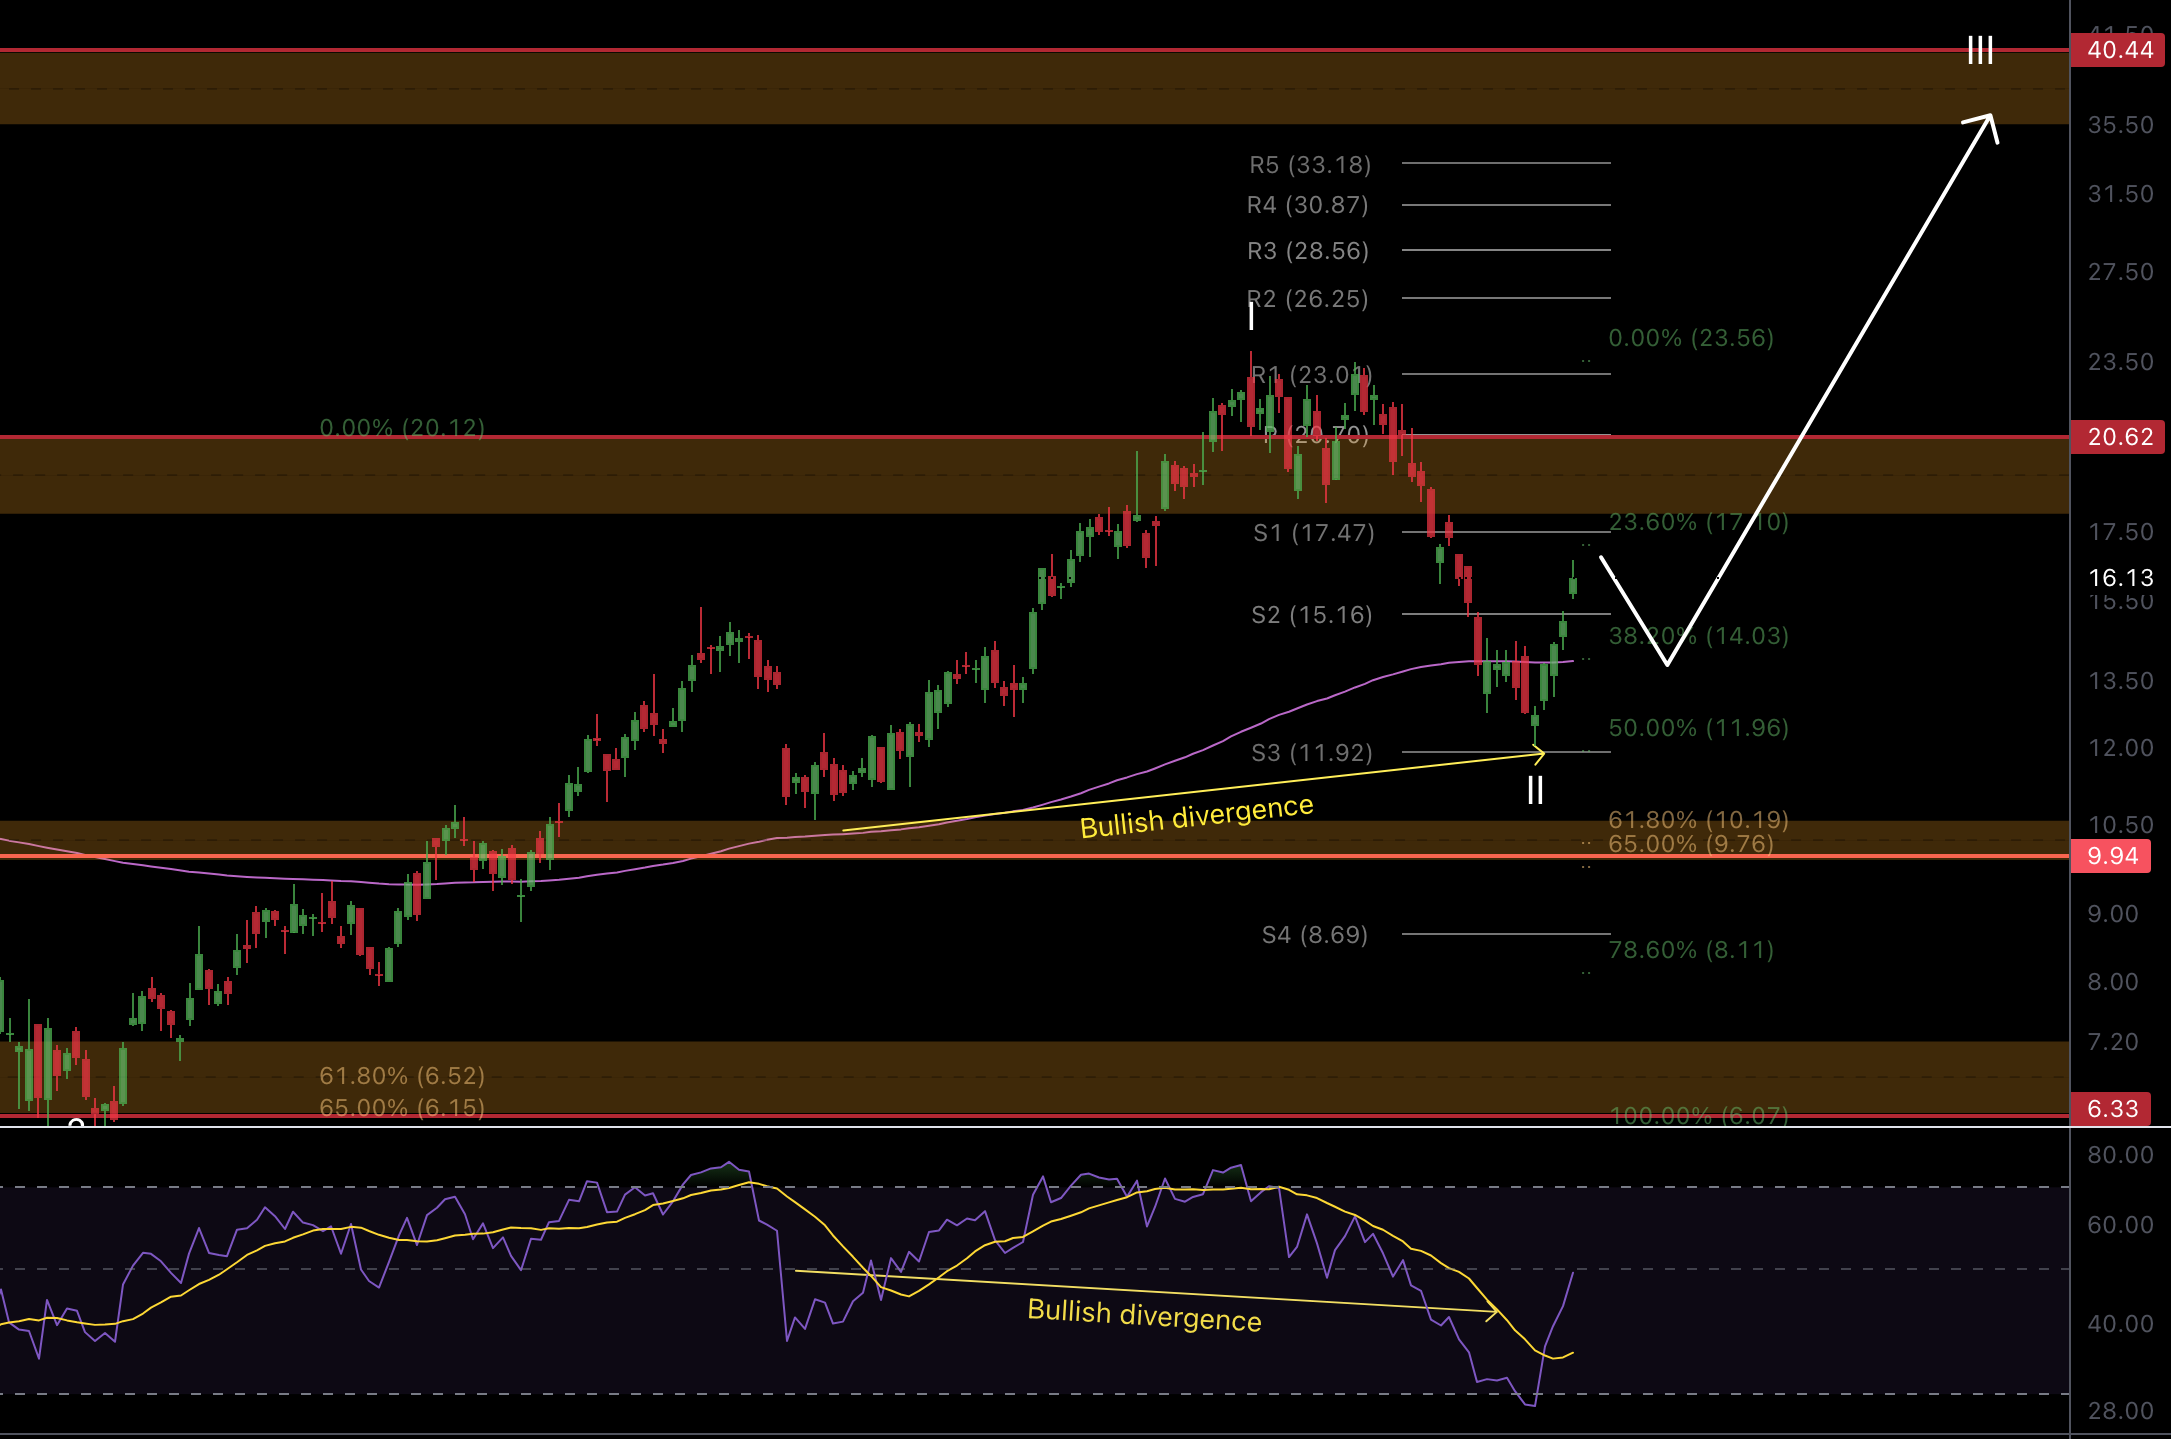This screenshot has width=2171, height=1439.
Task: Click the 0.00% (20.12) Fibonacci label
Action: (x=402, y=428)
